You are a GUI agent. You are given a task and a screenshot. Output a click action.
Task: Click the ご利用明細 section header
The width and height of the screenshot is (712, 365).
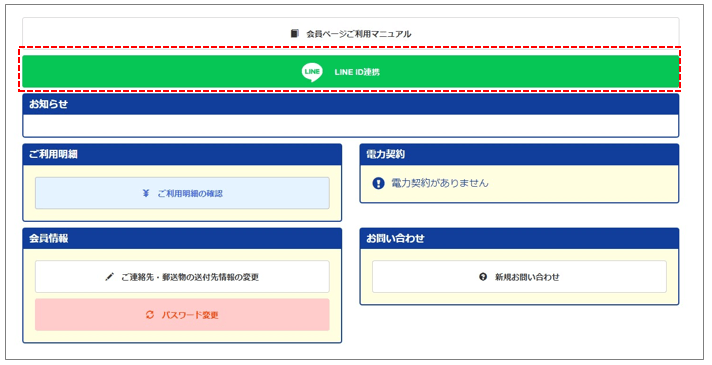point(182,154)
